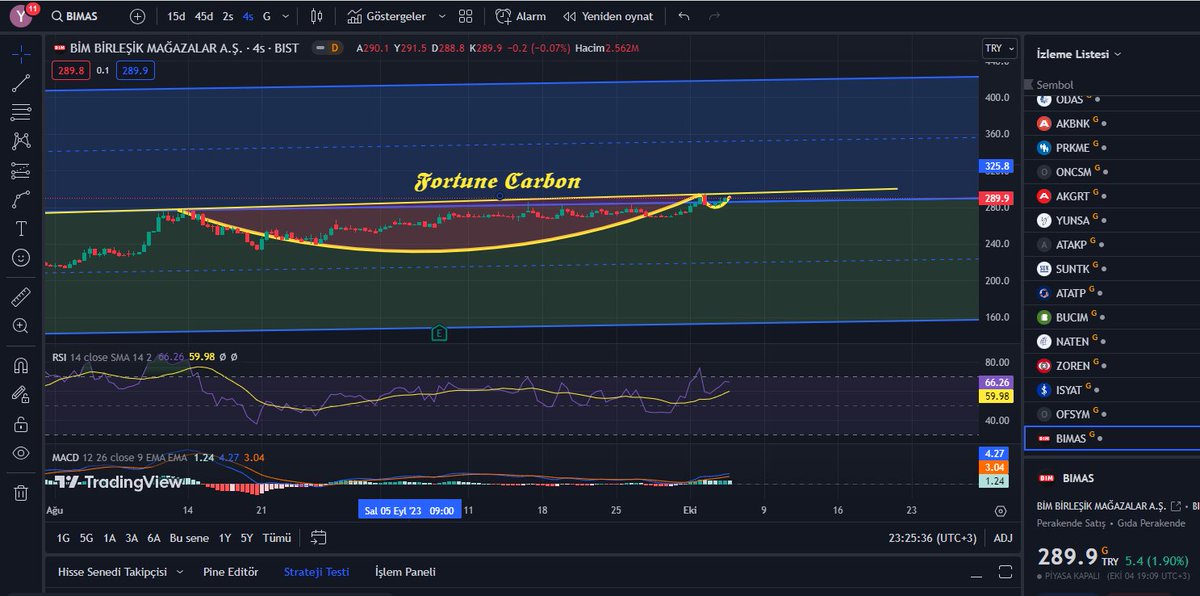The width and height of the screenshot is (1200, 596).
Task: Click the 23:25:36 (UTC+3) timezone clock
Action: (932, 538)
